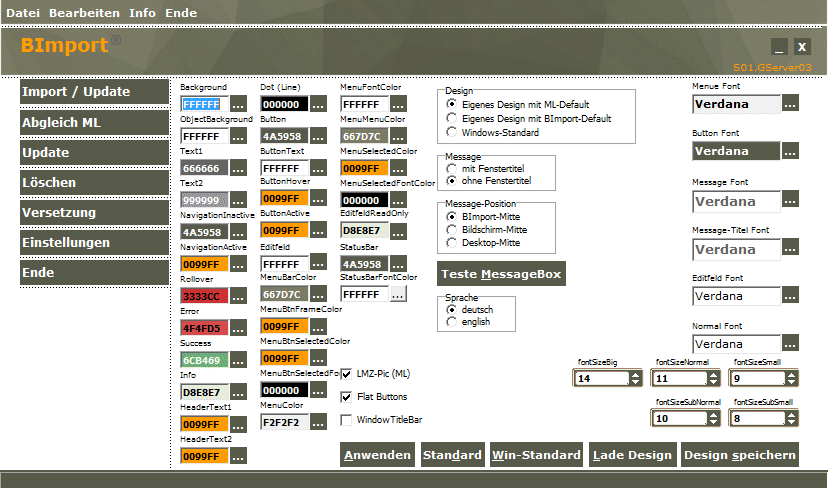Choose Button Font via ellipsis button
The width and height of the screenshot is (828, 489).
[x=790, y=151]
